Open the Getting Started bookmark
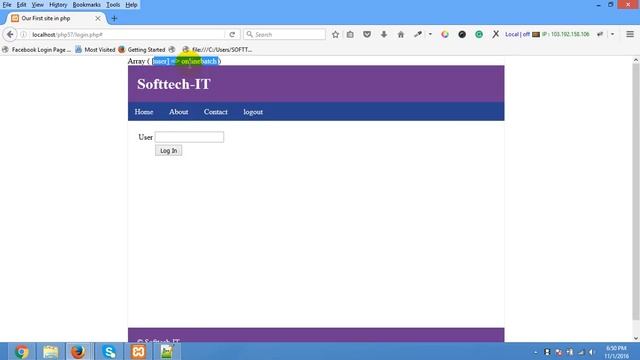Viewport: 640px width, 360px height. tap(142, 49)
